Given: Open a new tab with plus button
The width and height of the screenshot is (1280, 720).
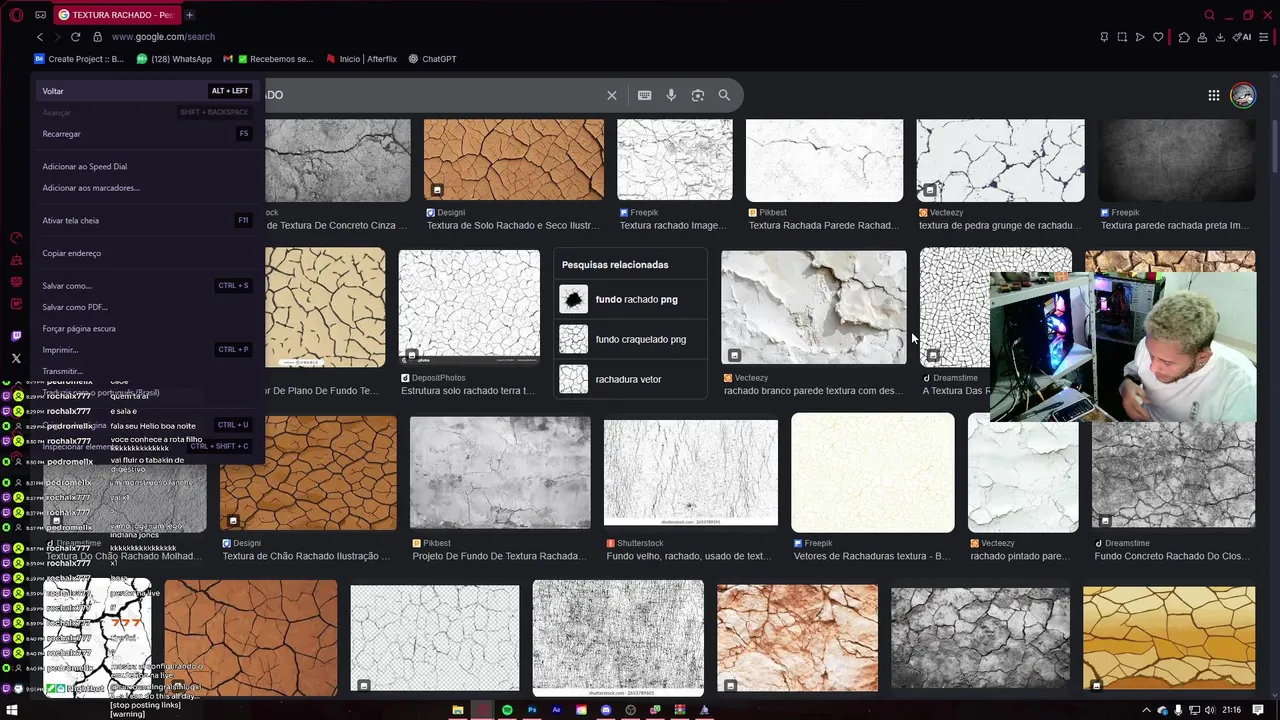Looking at the screenshot, I should (189, 15).
